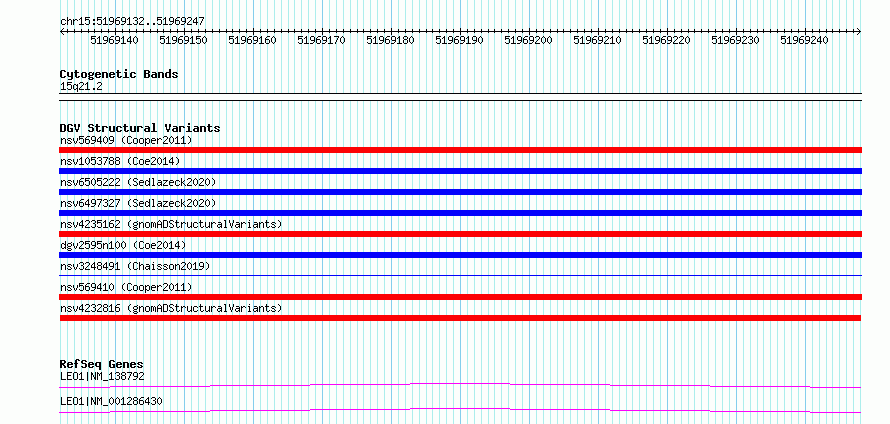Click ruler position 51969240
Viewport: 890px width, 424px height.
804,40
